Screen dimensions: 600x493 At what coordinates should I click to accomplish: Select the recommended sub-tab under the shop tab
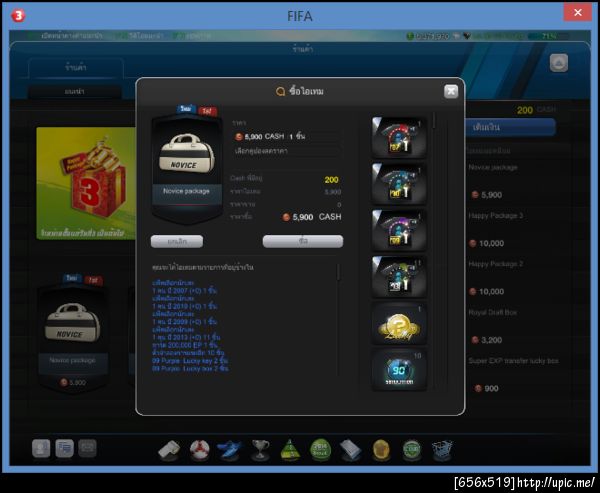[75, 92]
